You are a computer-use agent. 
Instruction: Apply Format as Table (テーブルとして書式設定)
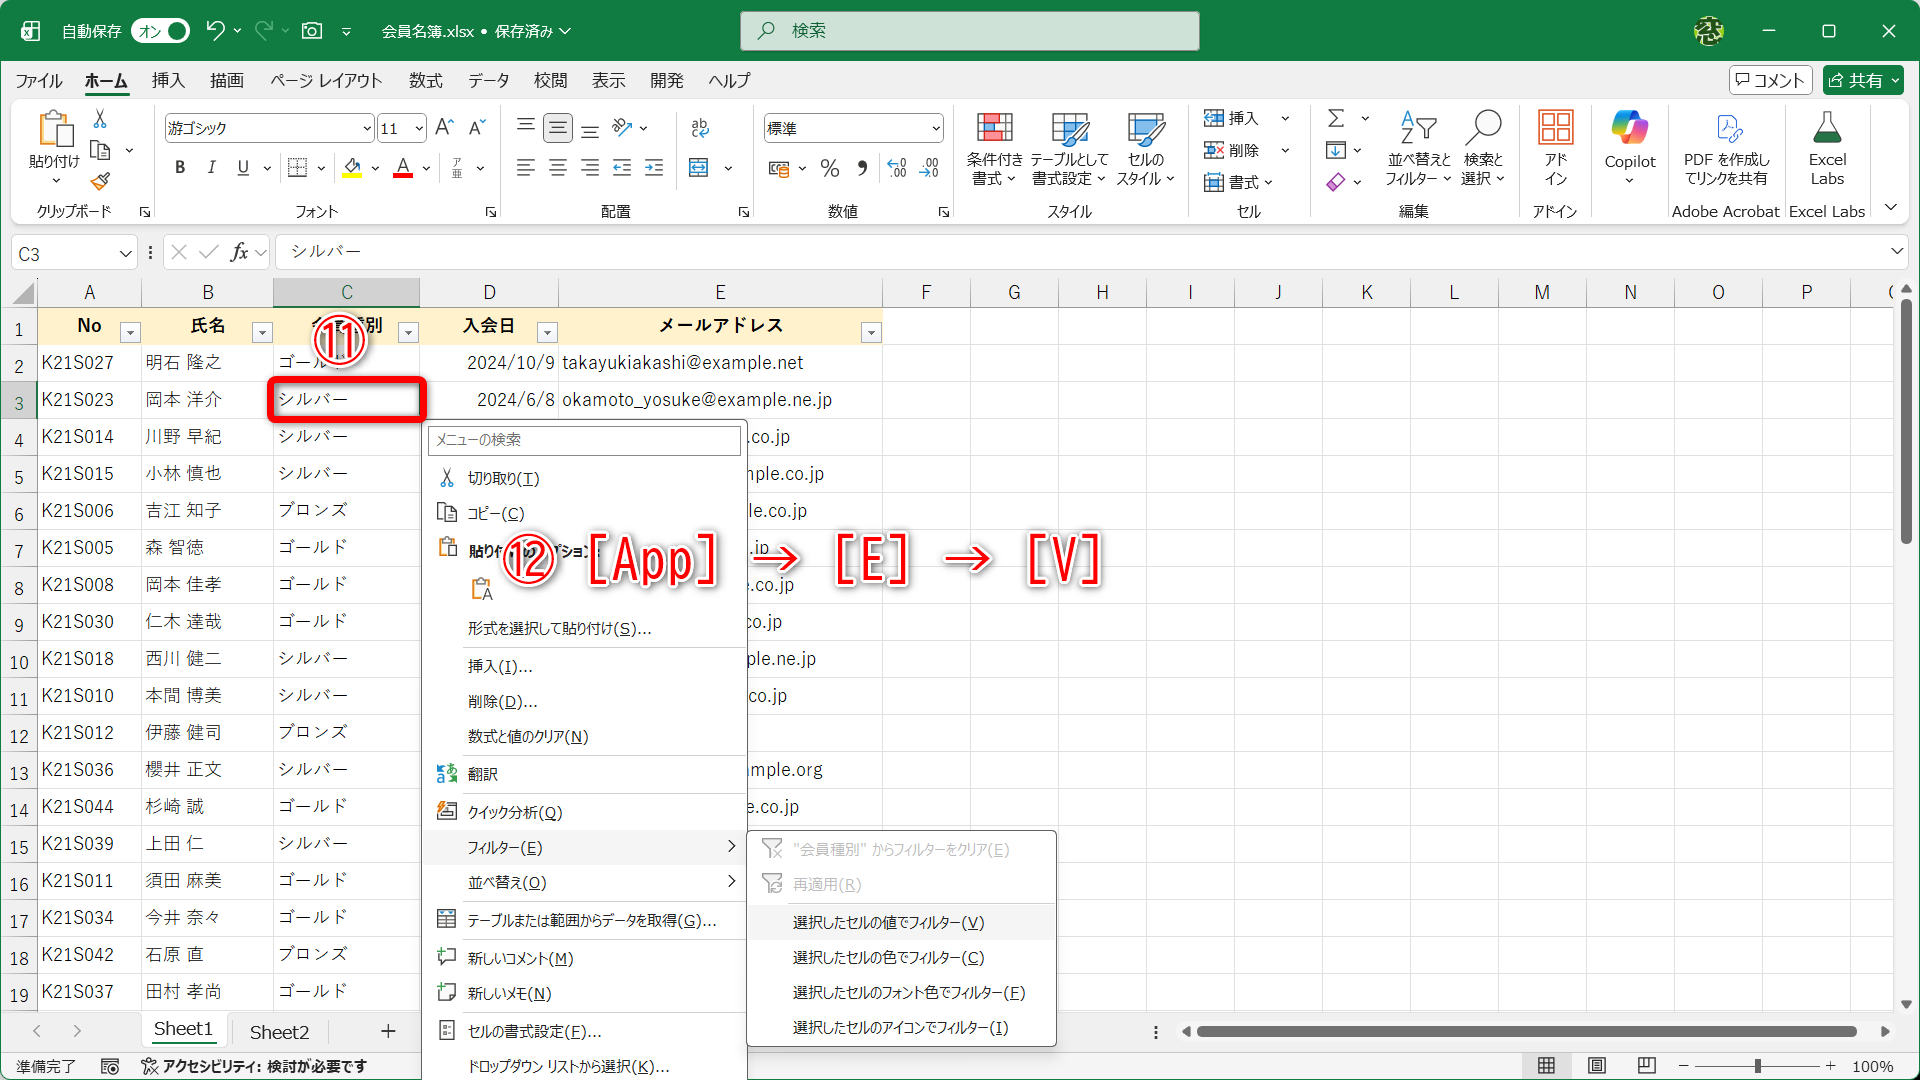pyautogui.click(x=1068, y=148)
